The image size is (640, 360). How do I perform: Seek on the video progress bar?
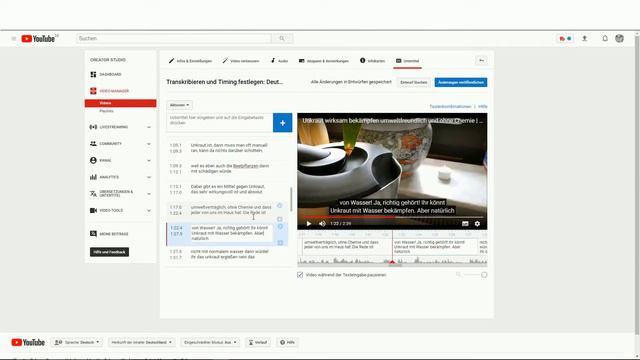(x=392, y=217)
